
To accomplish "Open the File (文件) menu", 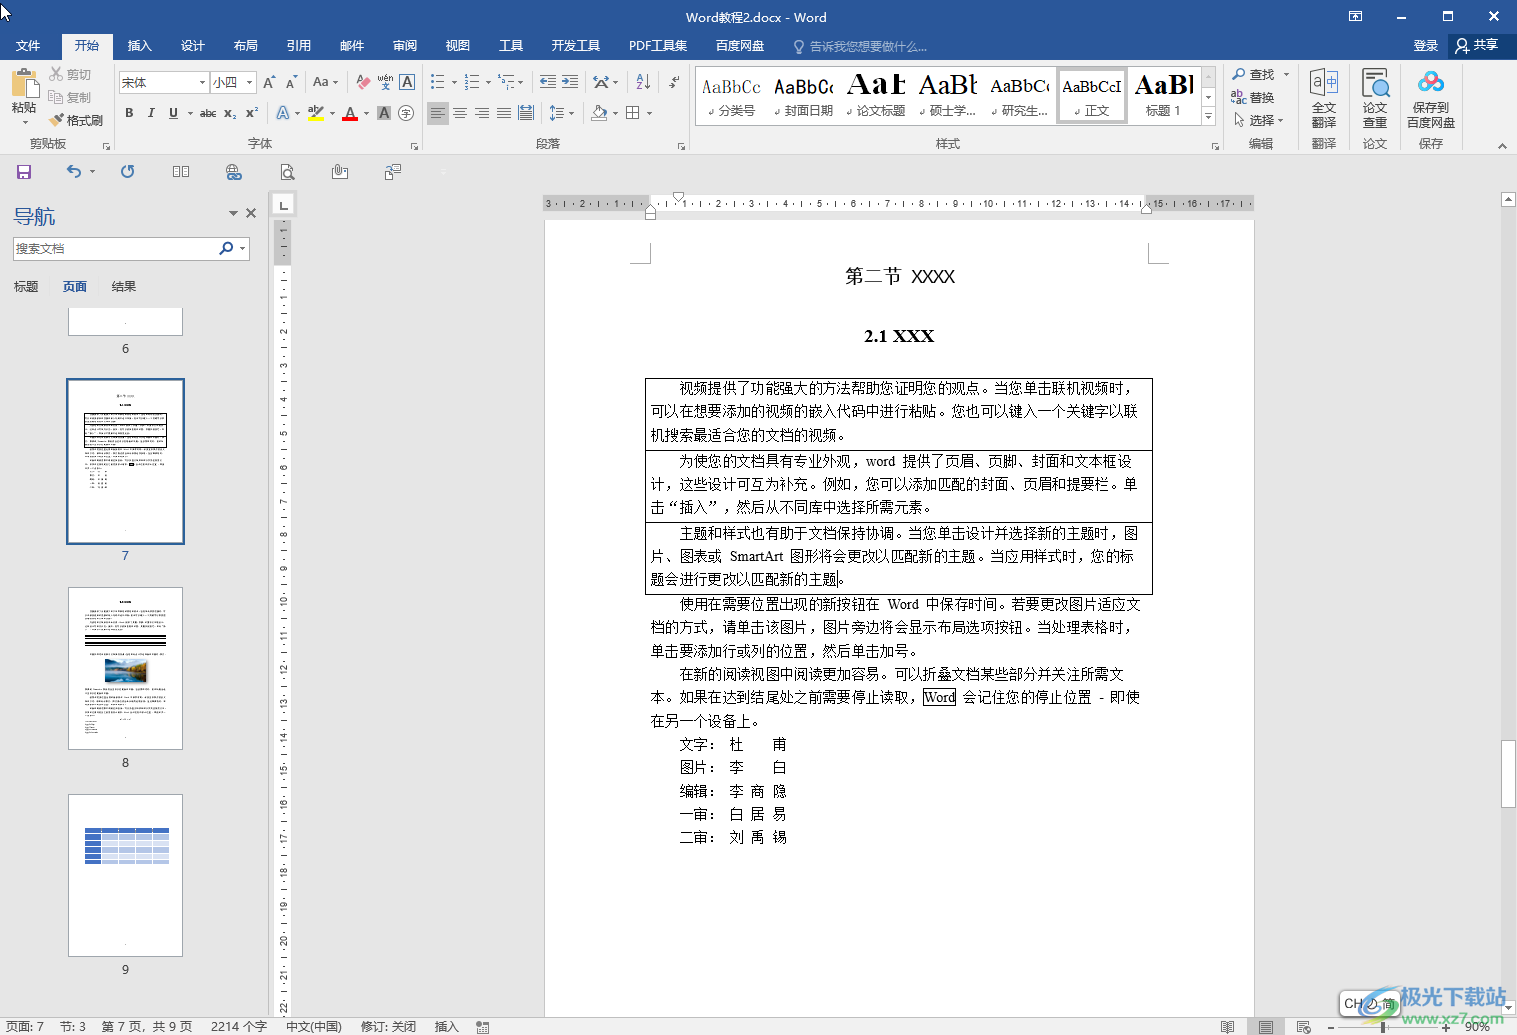I will point(28,46).
